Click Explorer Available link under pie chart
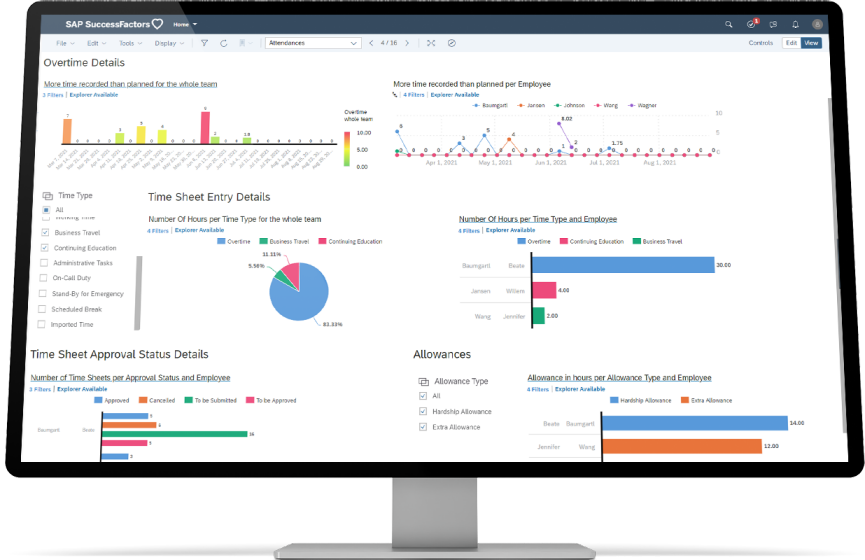 pos(200,230)
